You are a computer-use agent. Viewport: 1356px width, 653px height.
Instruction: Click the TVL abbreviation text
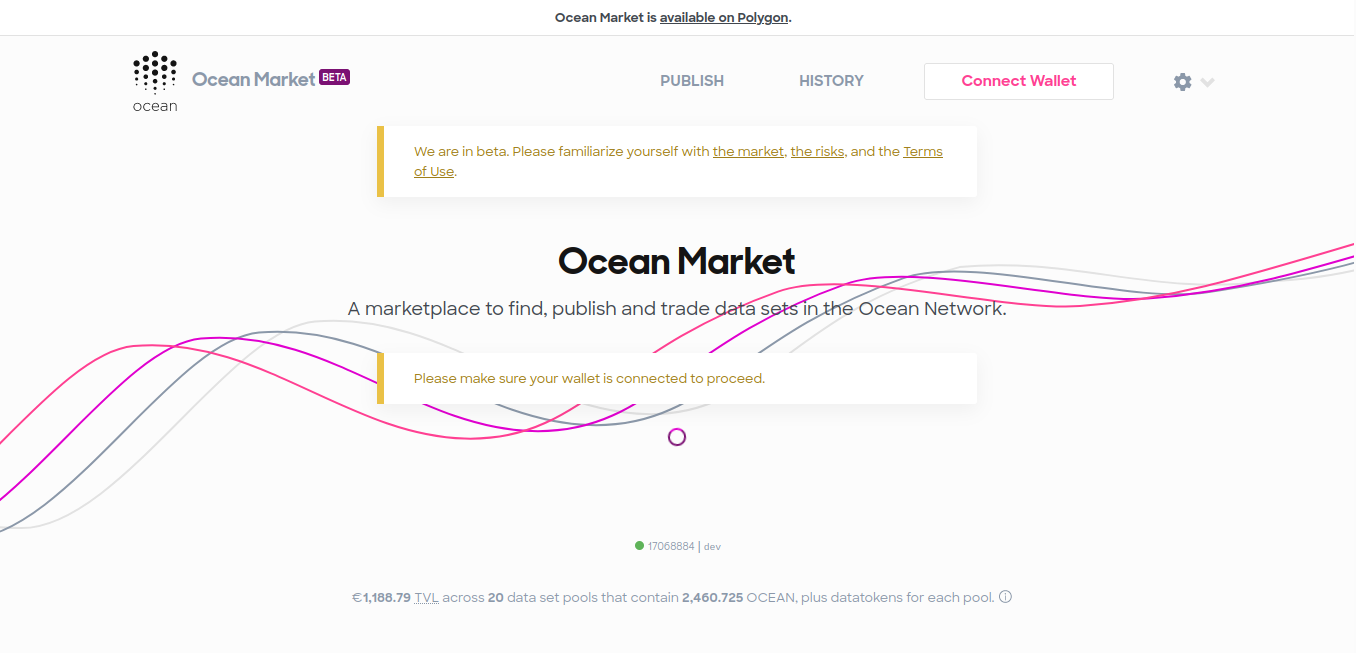coord(427,597)
